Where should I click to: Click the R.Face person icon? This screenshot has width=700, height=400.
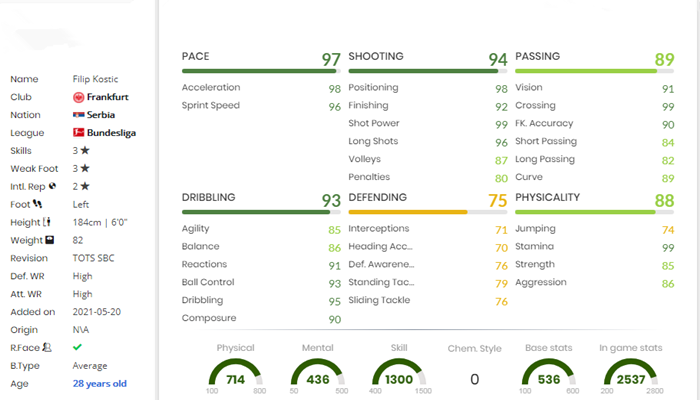(x=46, y=348)
